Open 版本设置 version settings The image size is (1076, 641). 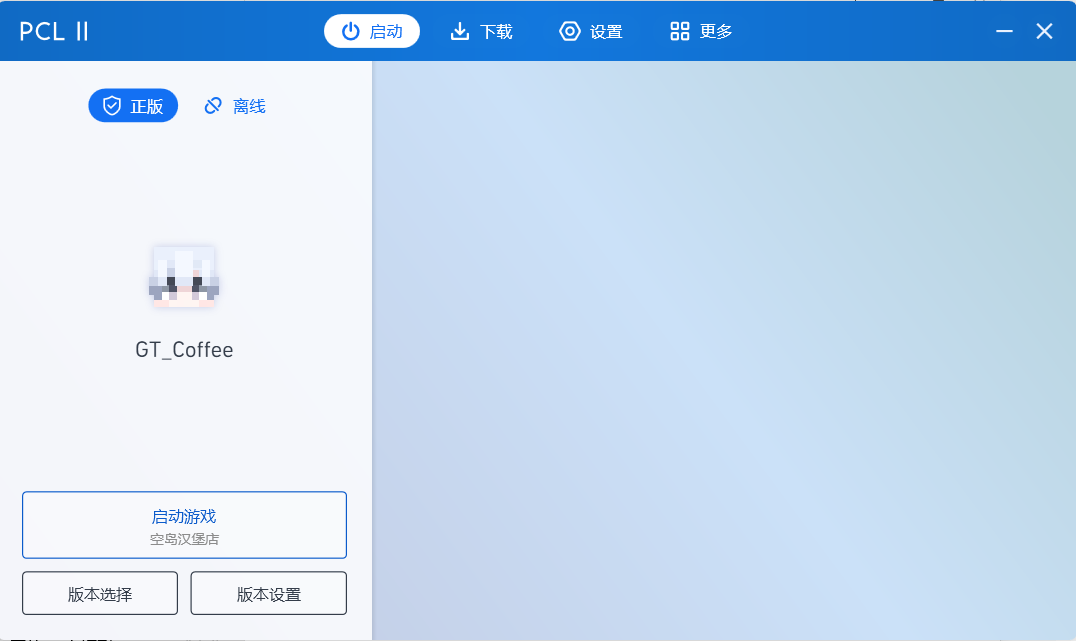point(268,594)
